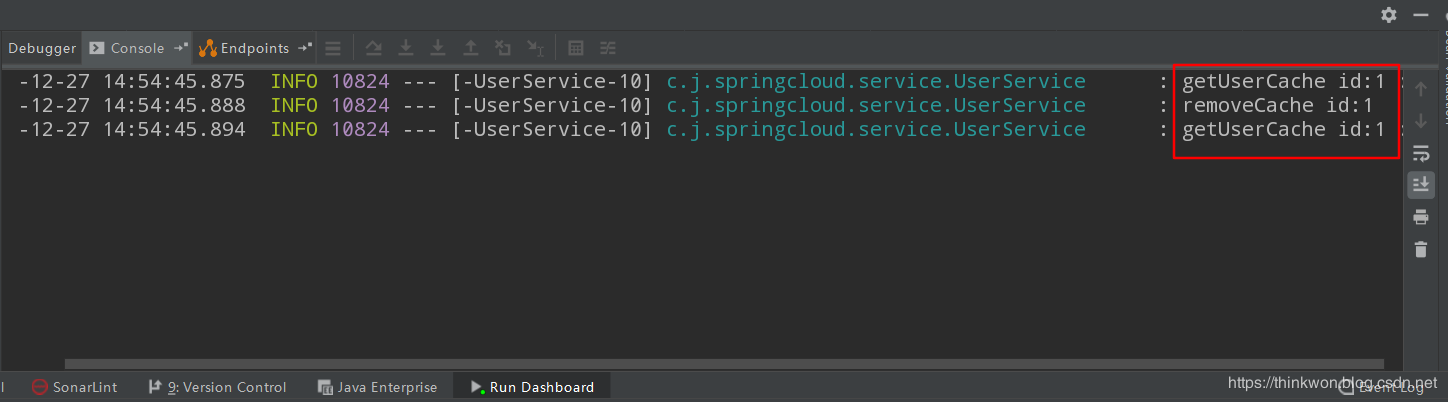Viewport: 1448px width, 402px height.
Task: Click the Run to Cursor icon
Action: tap(535, 48)
